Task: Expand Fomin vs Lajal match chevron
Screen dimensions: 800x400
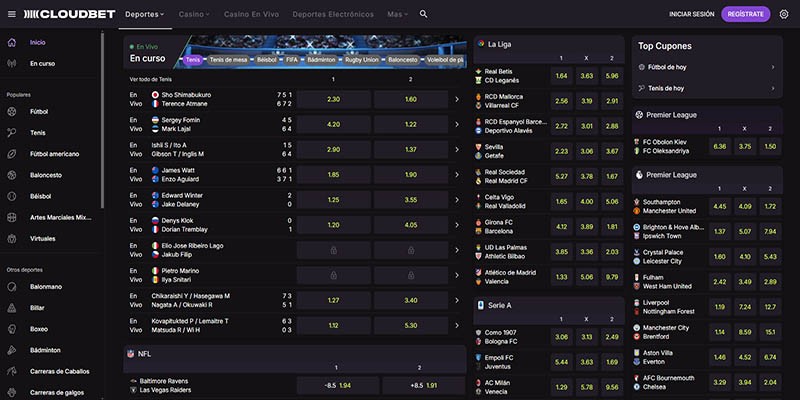Action: pos(457,124)
